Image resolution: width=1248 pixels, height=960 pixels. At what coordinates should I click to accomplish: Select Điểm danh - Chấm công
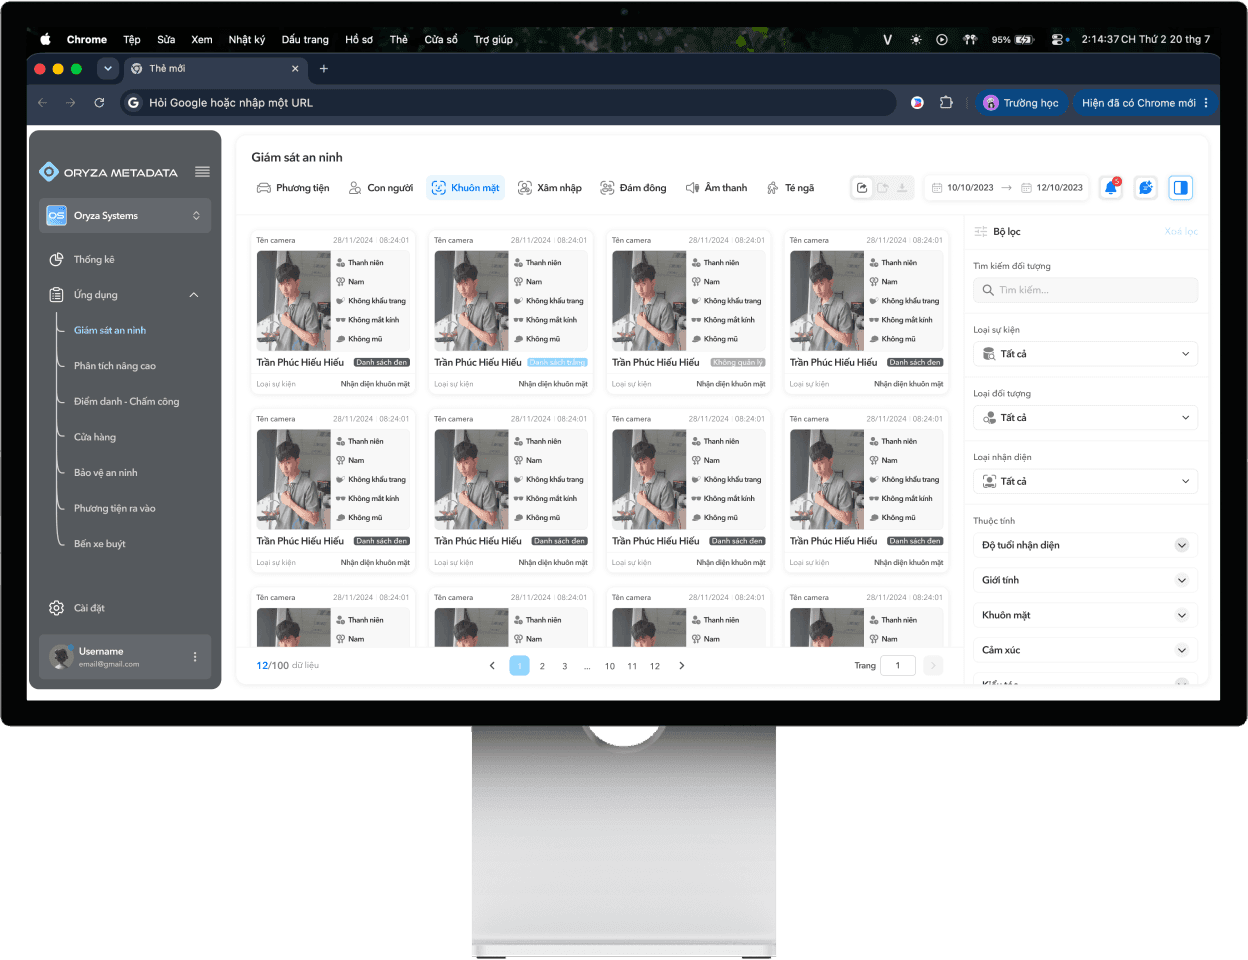point(127,402)
